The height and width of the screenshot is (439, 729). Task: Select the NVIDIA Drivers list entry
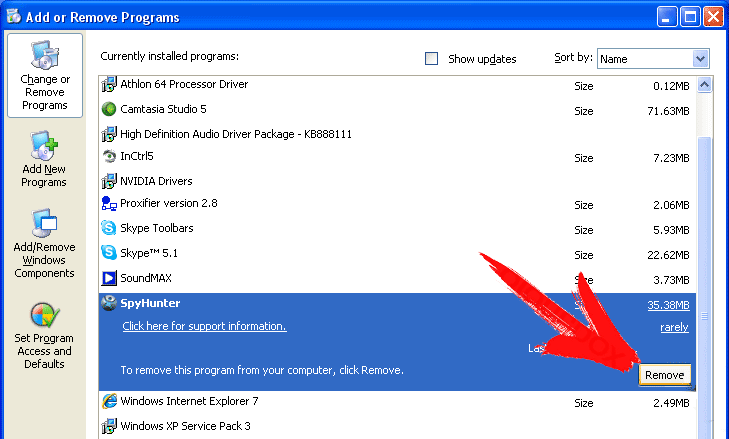[398, 181]
